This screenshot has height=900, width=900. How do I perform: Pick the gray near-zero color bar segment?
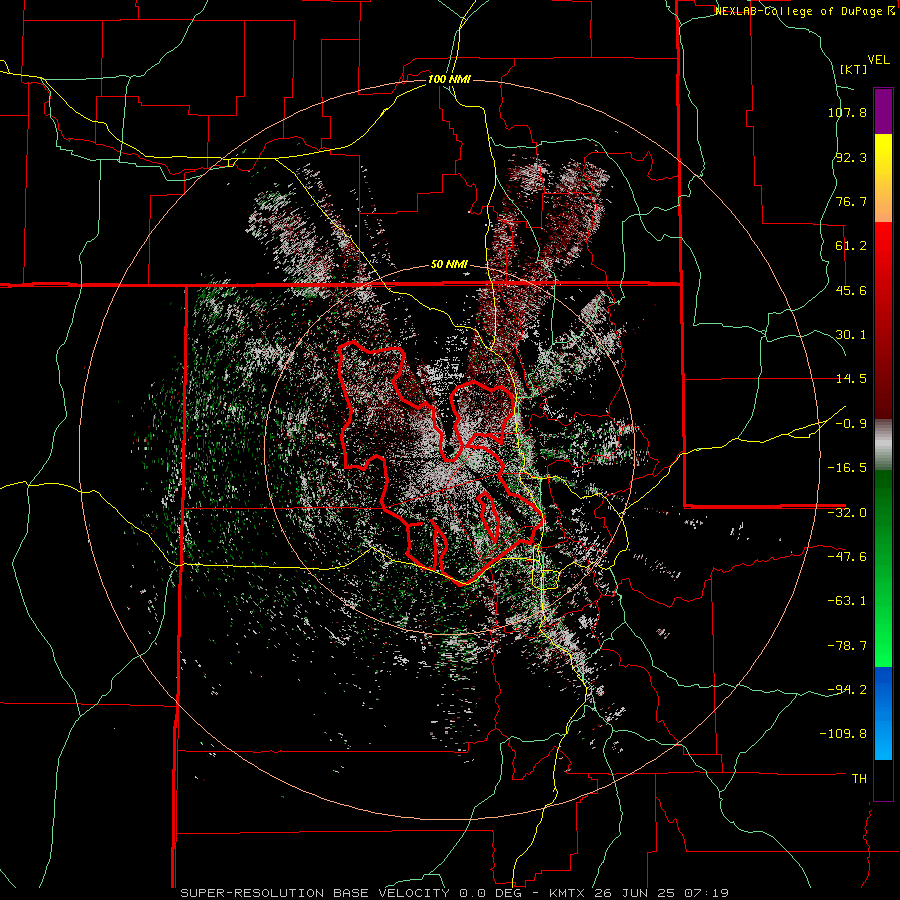883,445
